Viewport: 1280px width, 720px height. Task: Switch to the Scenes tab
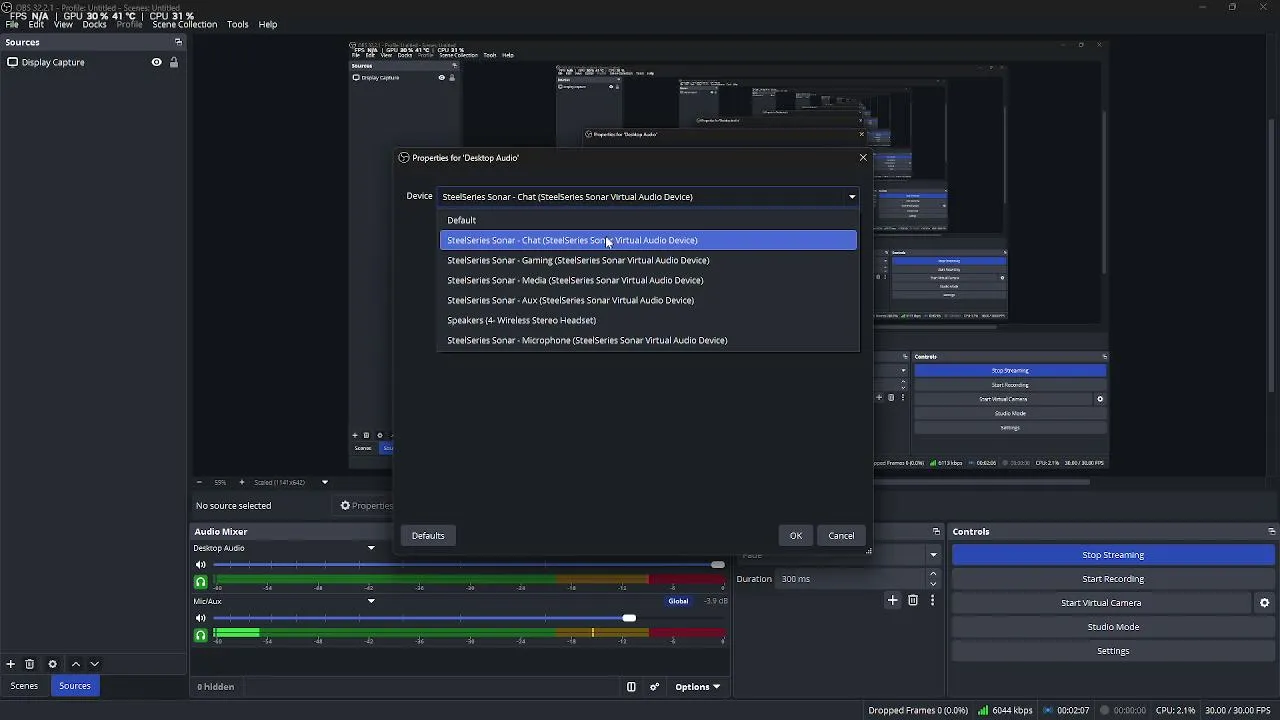(24, 686)
